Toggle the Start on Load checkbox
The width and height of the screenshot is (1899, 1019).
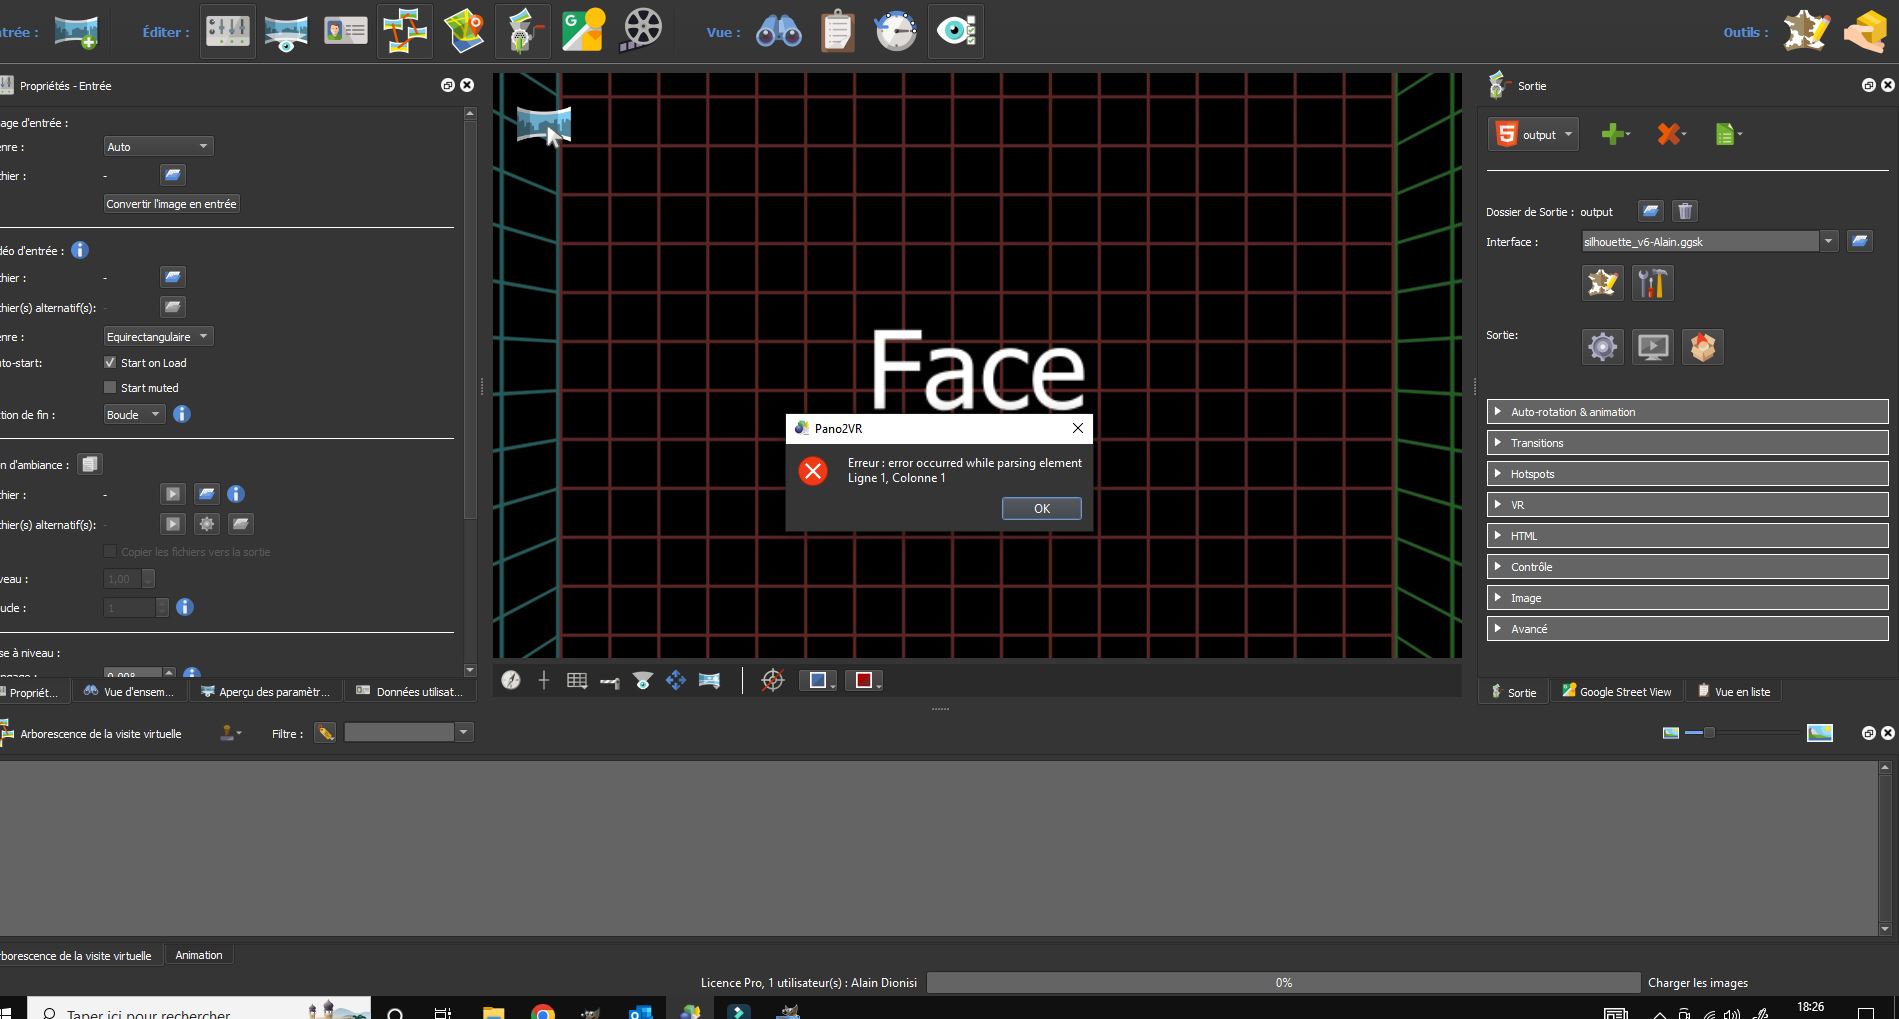click(110, 362)
